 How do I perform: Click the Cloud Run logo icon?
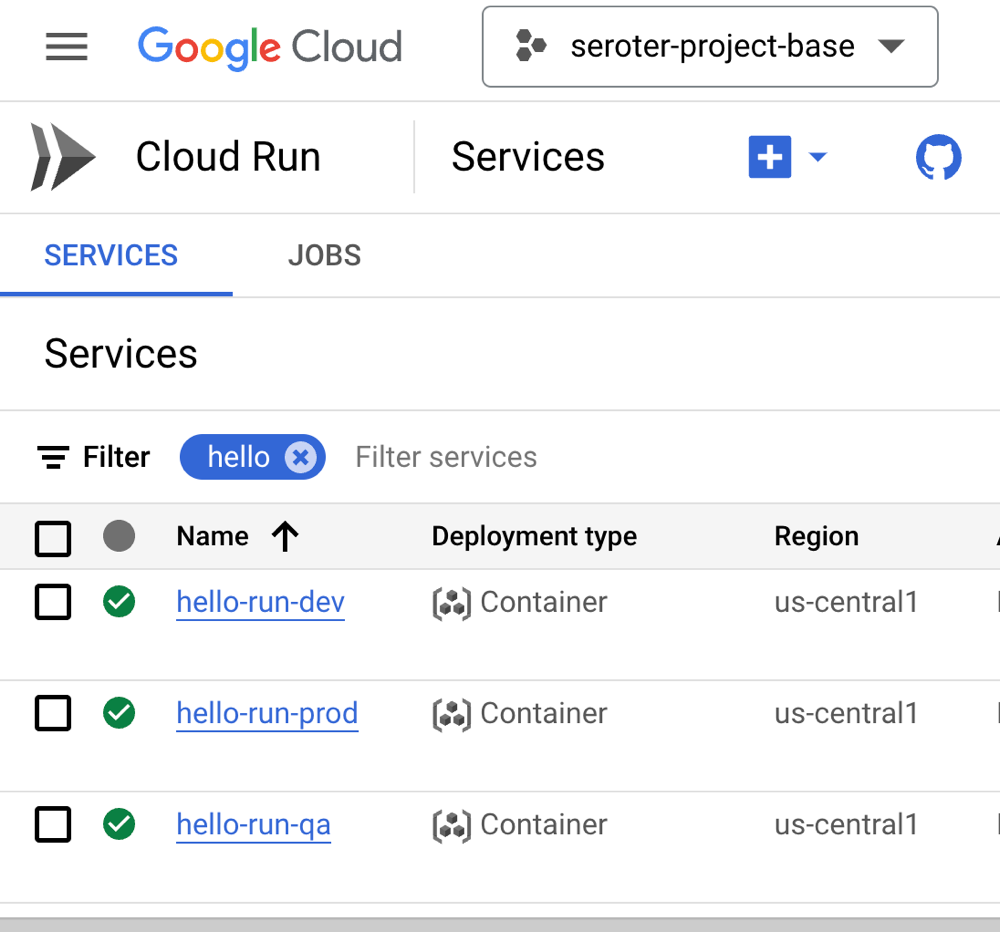[62, 157]
